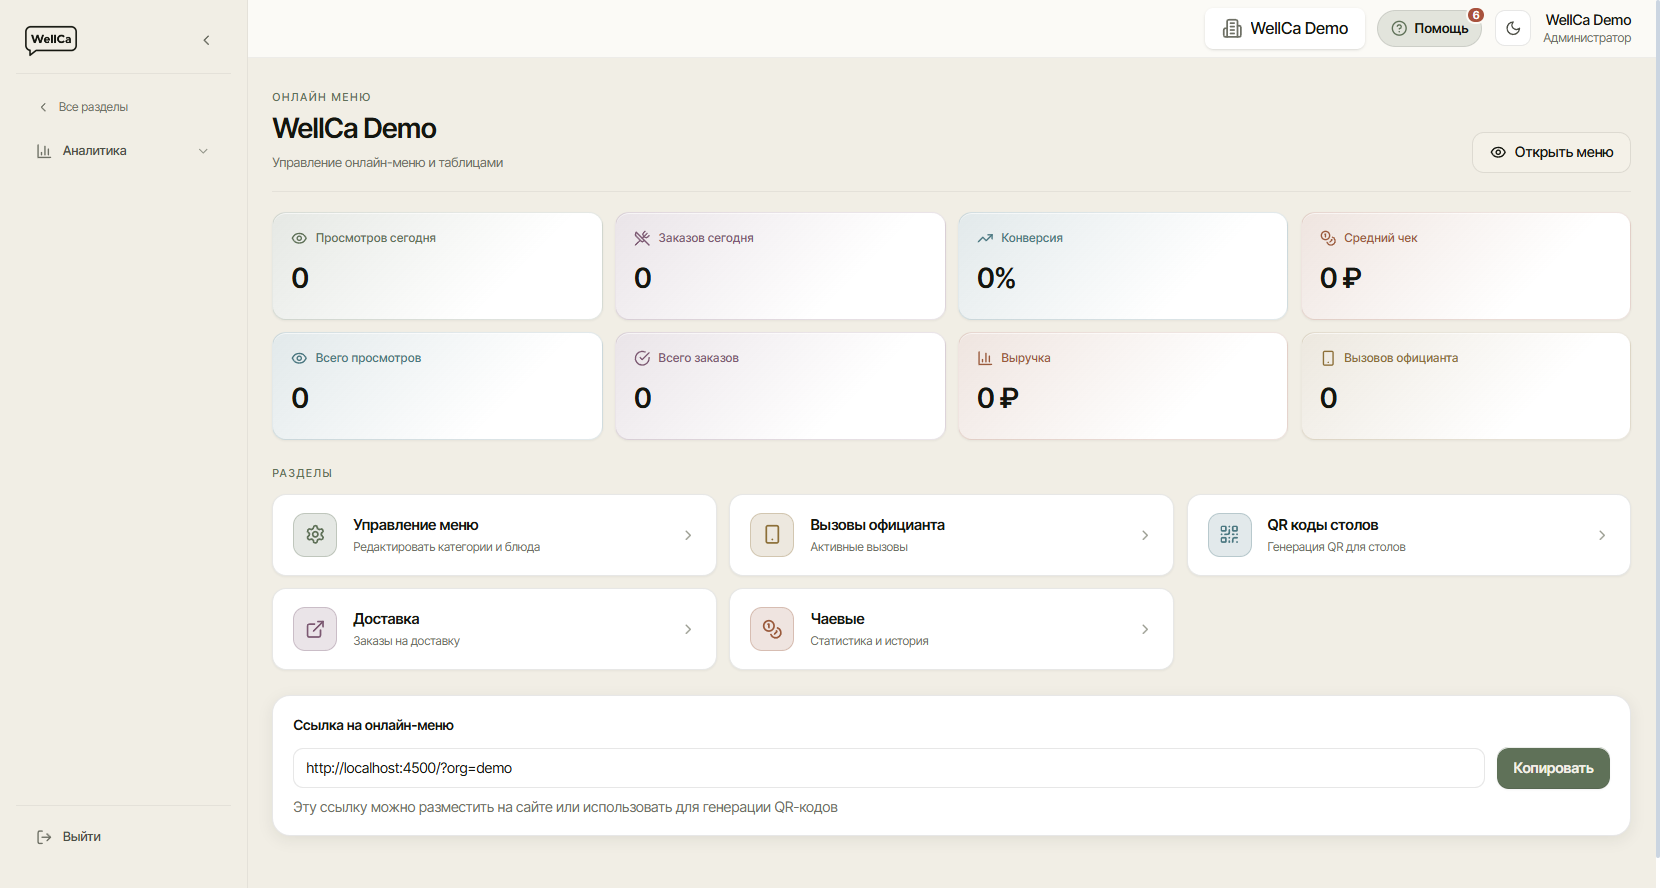Image resolution: width=1660 pixels, height=888 pixels.
Task: Expand the Аналитика section chevron
Action: (203, 151)
